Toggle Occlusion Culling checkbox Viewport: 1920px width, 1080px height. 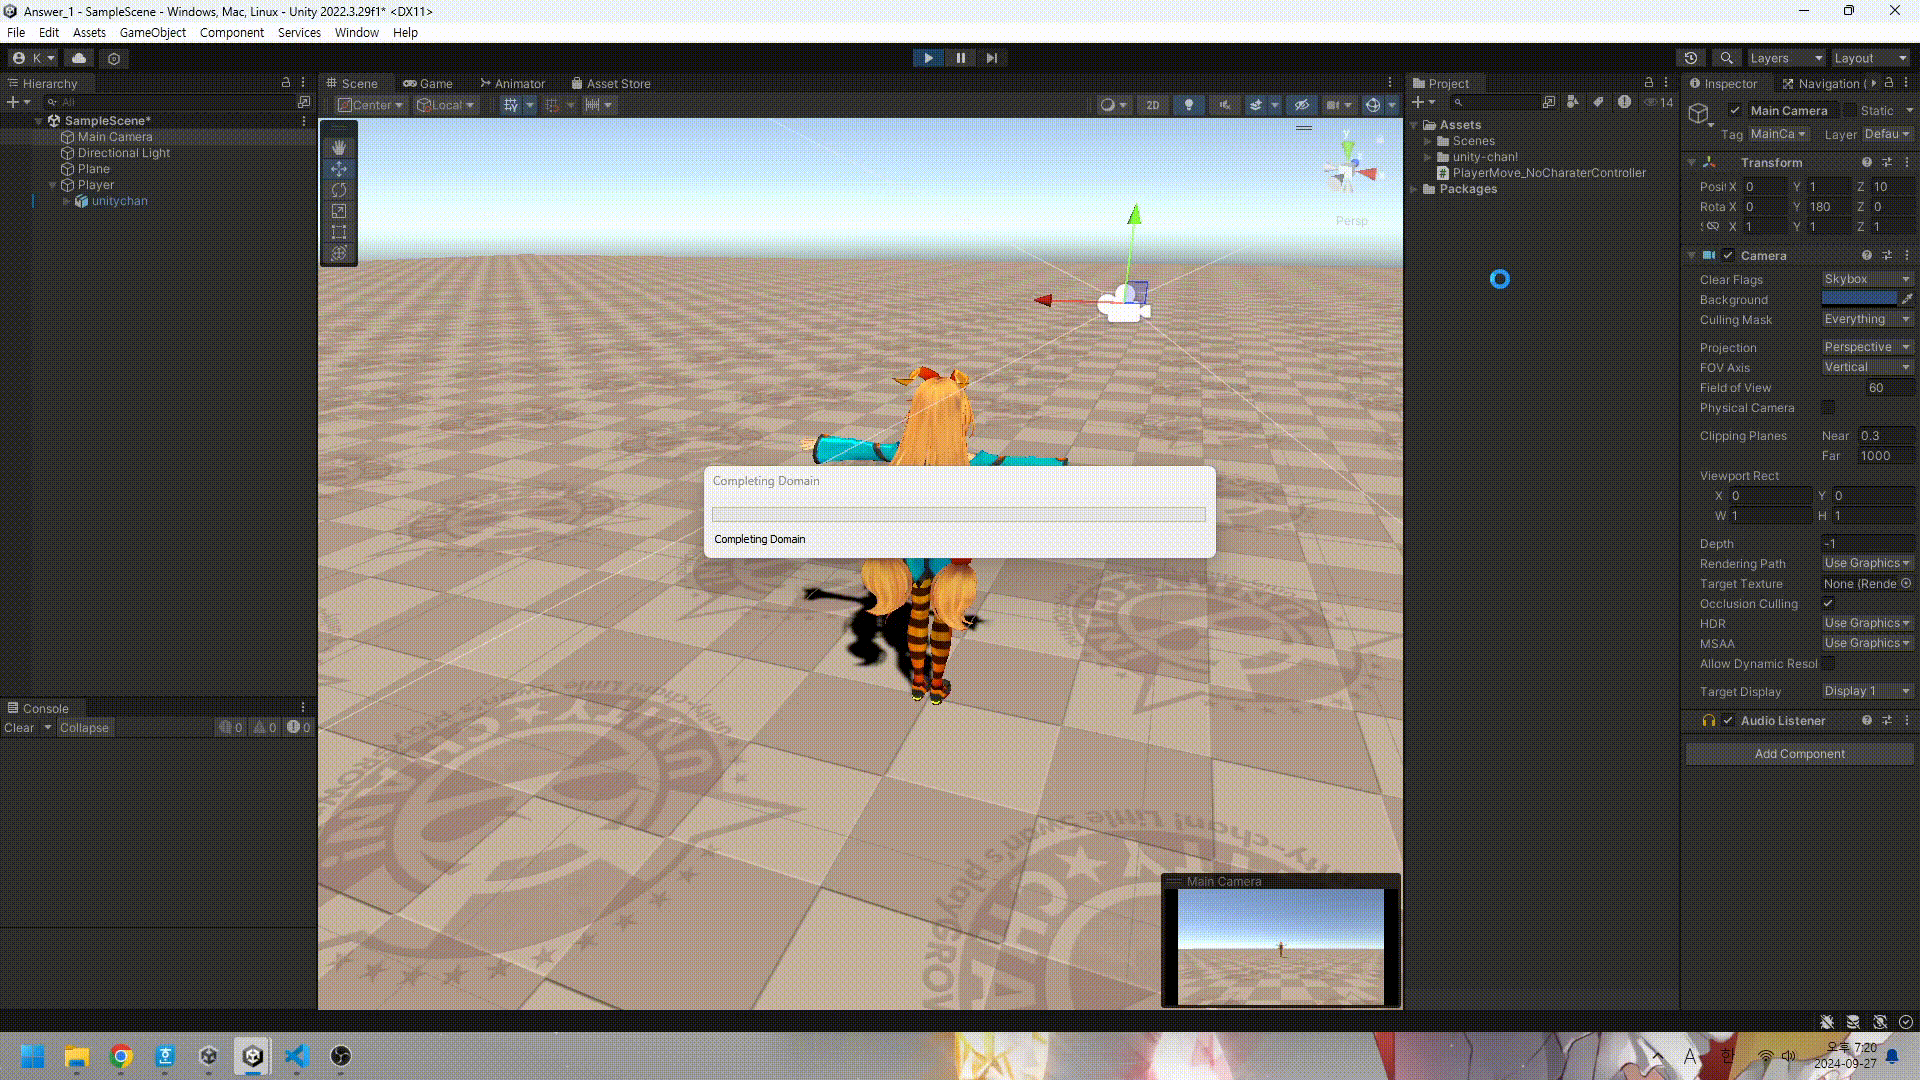[x=1828, y=603]
